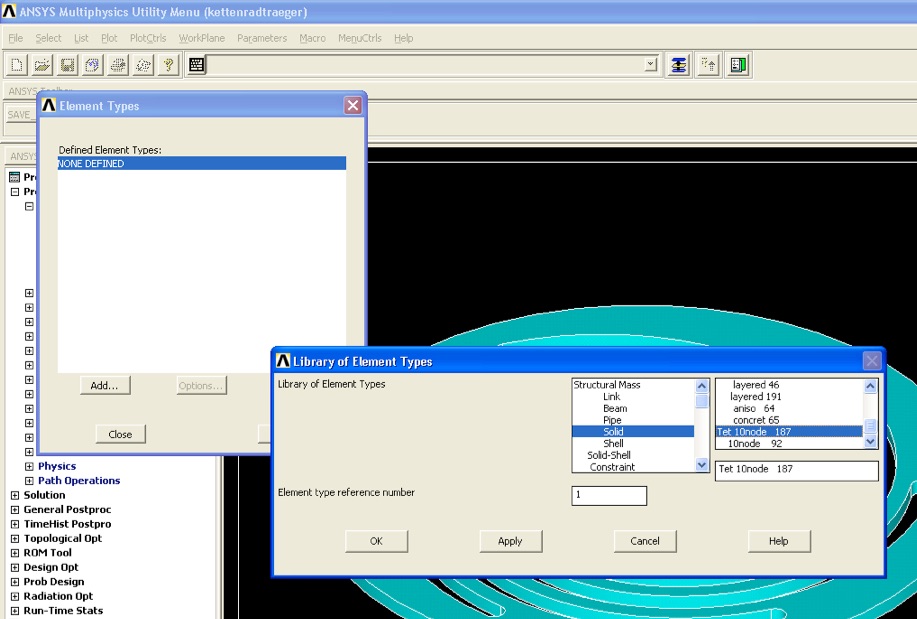This screenshot has height=619, width=917.
Task: Open the WorkPlane menu
Action: coord(202,38)
